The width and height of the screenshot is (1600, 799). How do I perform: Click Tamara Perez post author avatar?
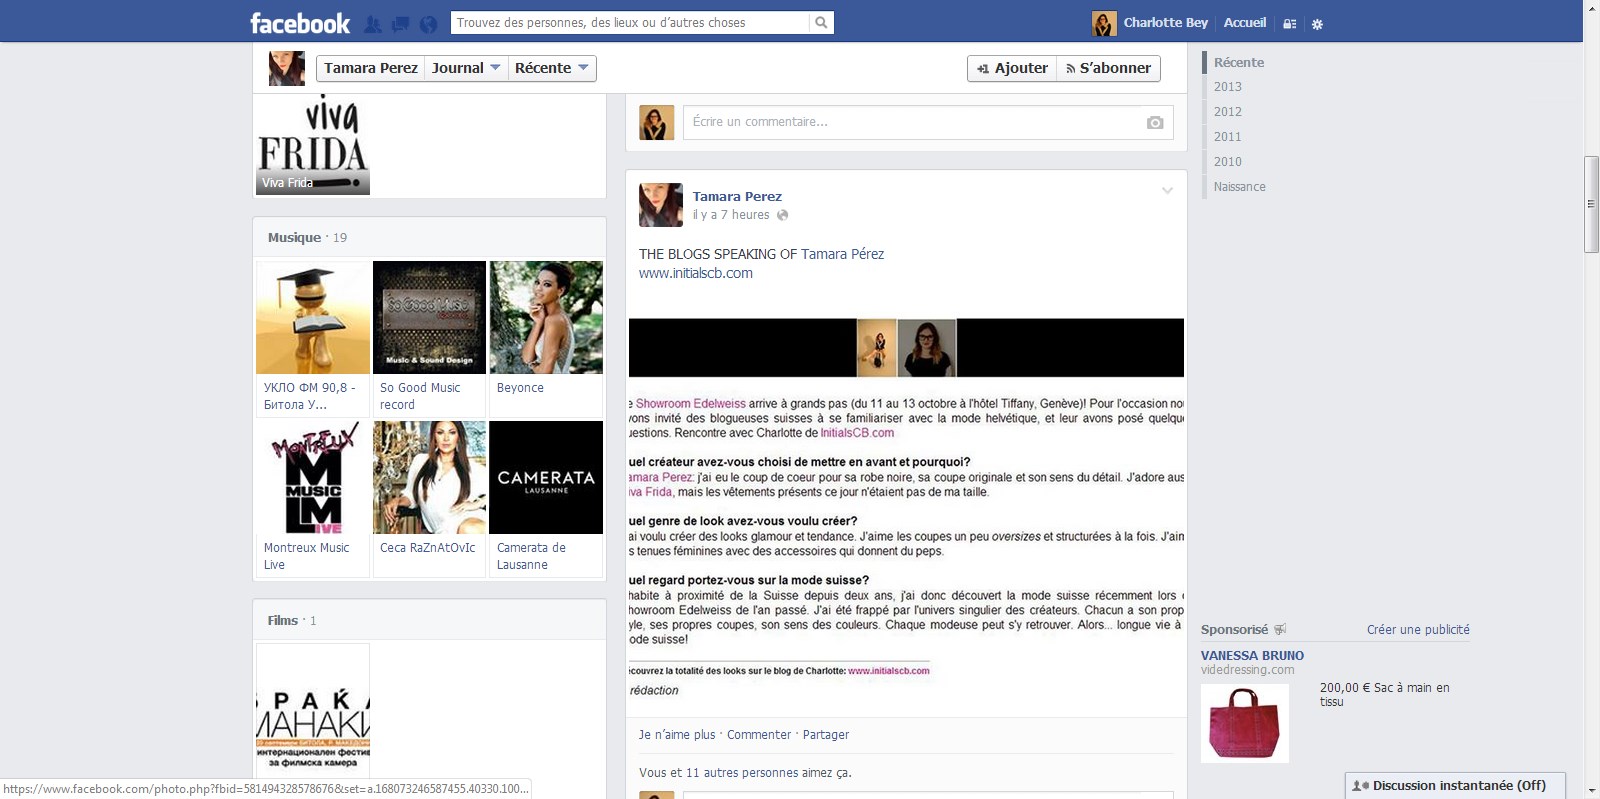coord(661,205)
